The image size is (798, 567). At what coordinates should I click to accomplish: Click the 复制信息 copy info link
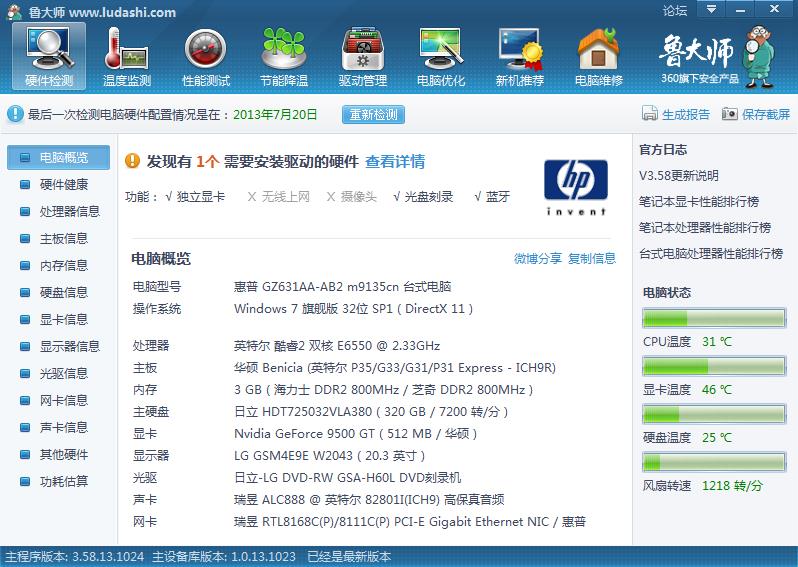point(592,258)
